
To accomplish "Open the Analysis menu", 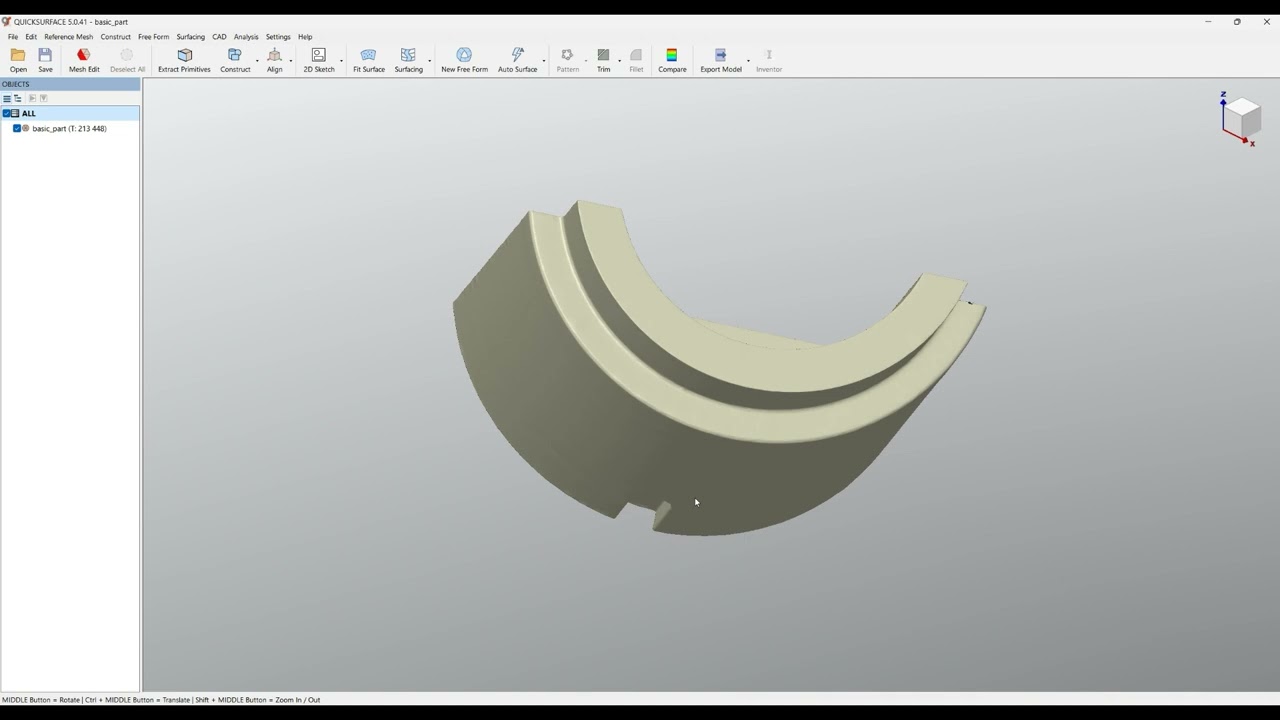I will click(x=246, y=37).
